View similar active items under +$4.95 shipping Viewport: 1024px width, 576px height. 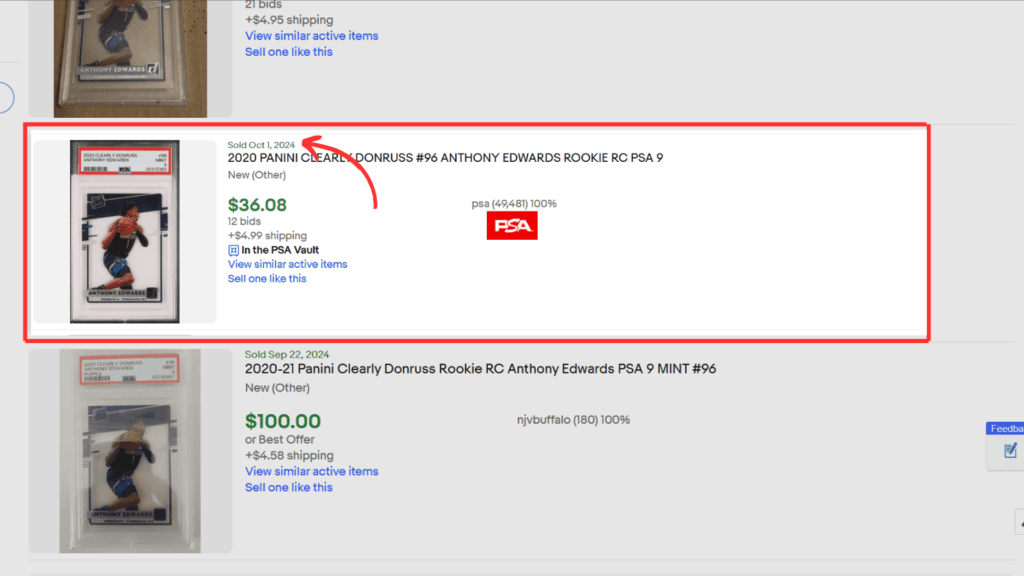pyautogui.click(x=312, y=36)
